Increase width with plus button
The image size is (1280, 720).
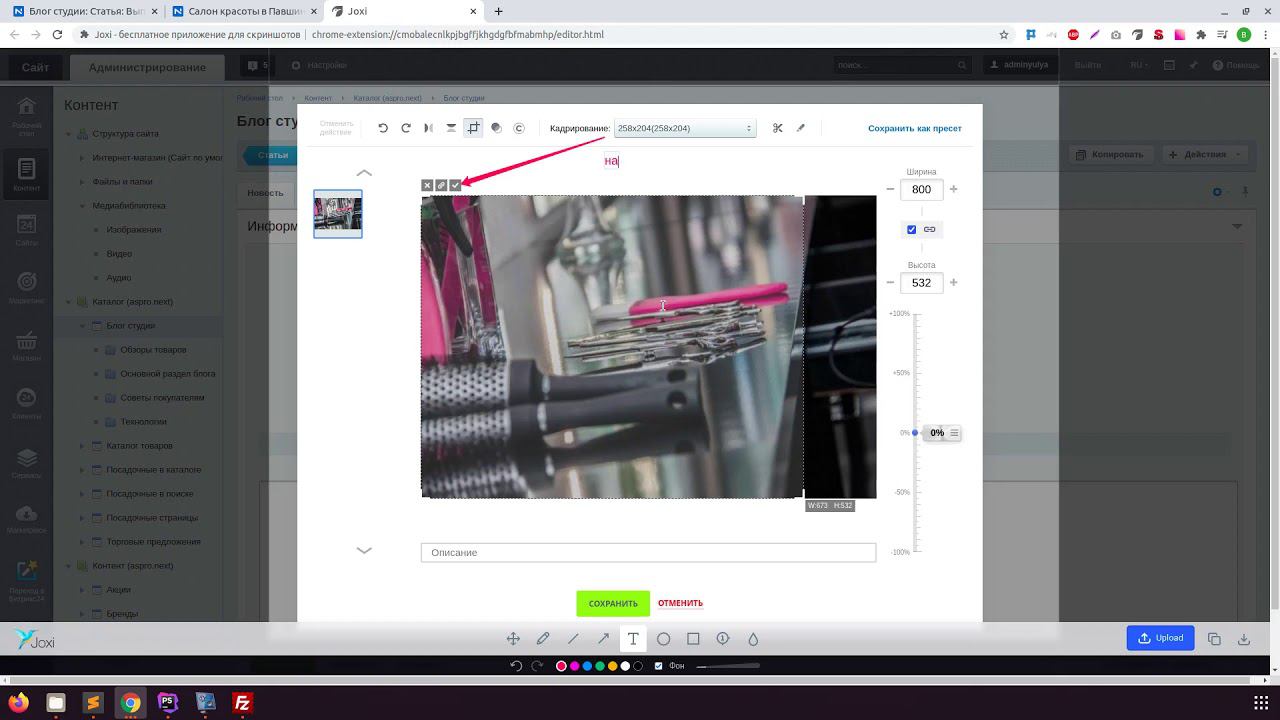953,189
